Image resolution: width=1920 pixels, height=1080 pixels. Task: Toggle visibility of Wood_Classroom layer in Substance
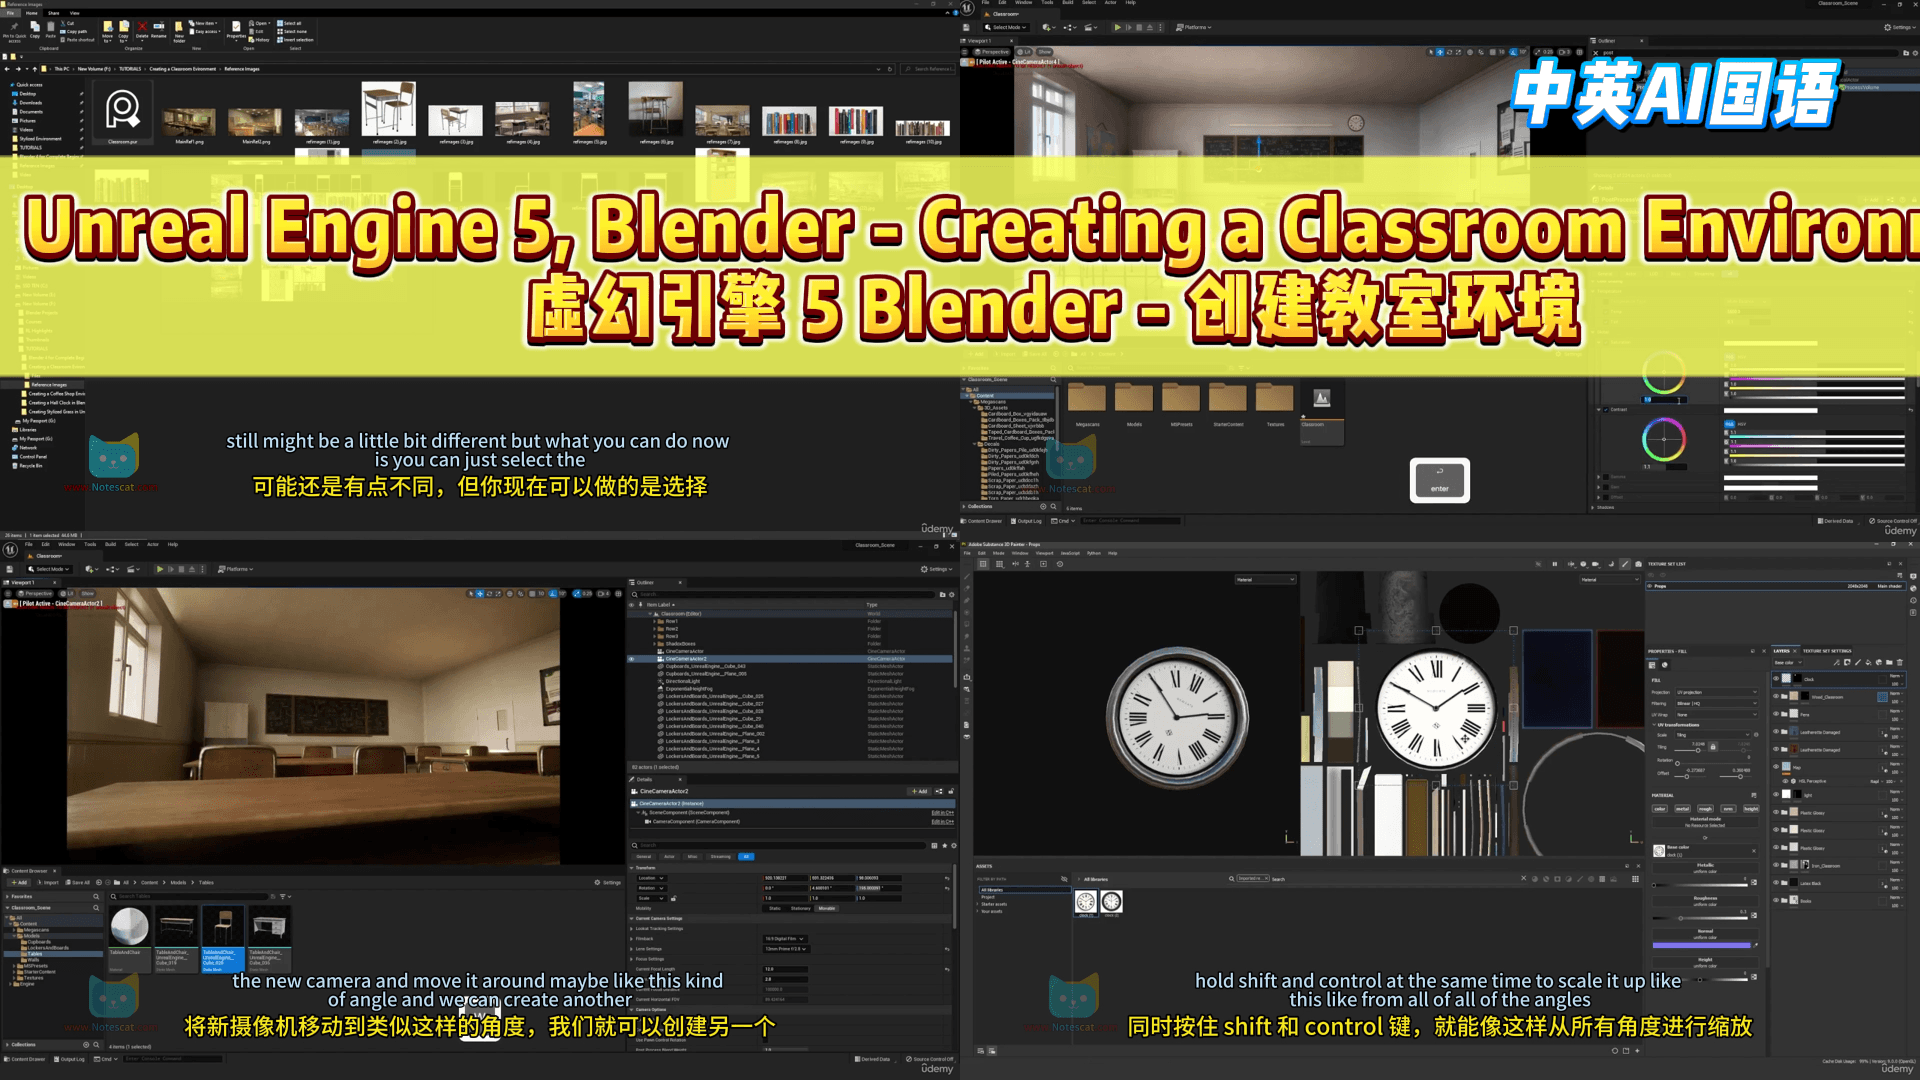pos(1776,697)
